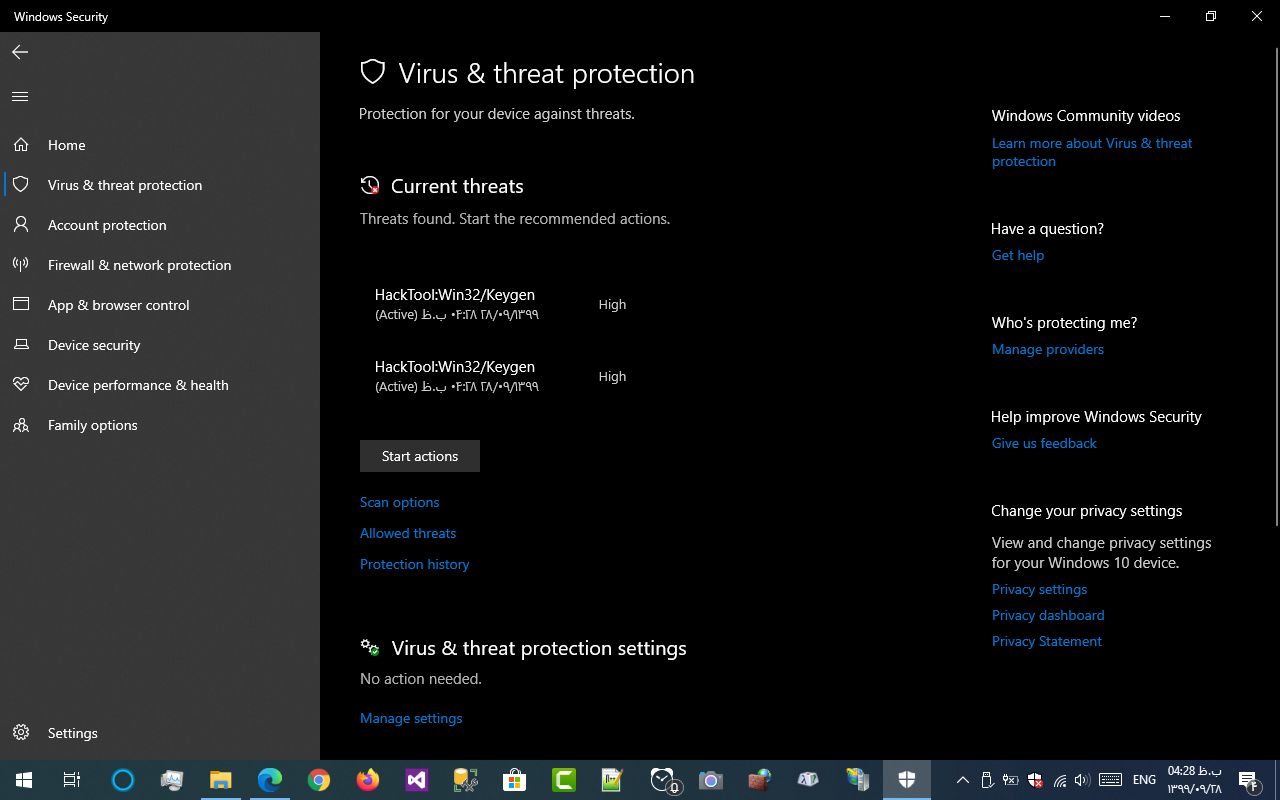Open Device performance & health

point(160,385)
